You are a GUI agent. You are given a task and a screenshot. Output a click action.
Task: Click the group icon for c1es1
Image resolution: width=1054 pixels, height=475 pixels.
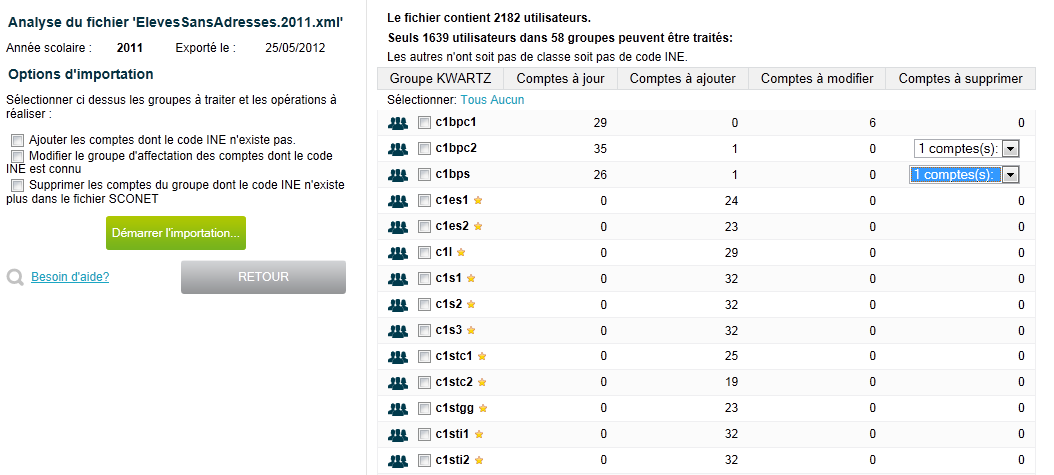tap(398, 200)
